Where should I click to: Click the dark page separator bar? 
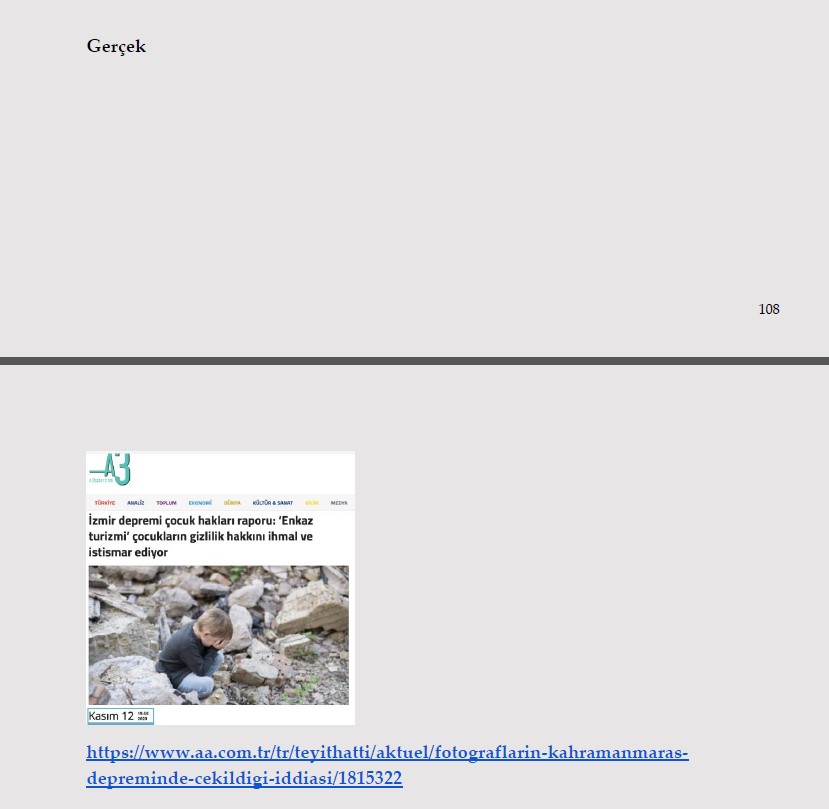click(414, 361)
